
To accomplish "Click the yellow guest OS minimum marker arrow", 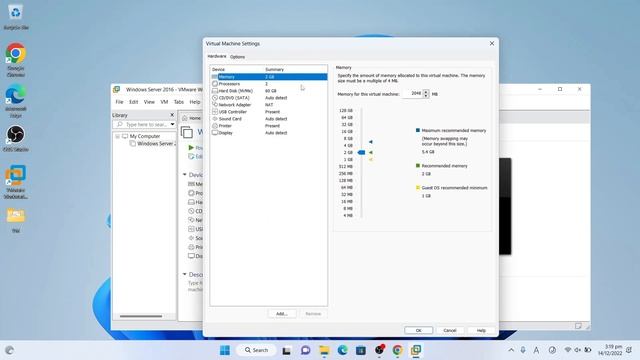I will tap(371, 160).
